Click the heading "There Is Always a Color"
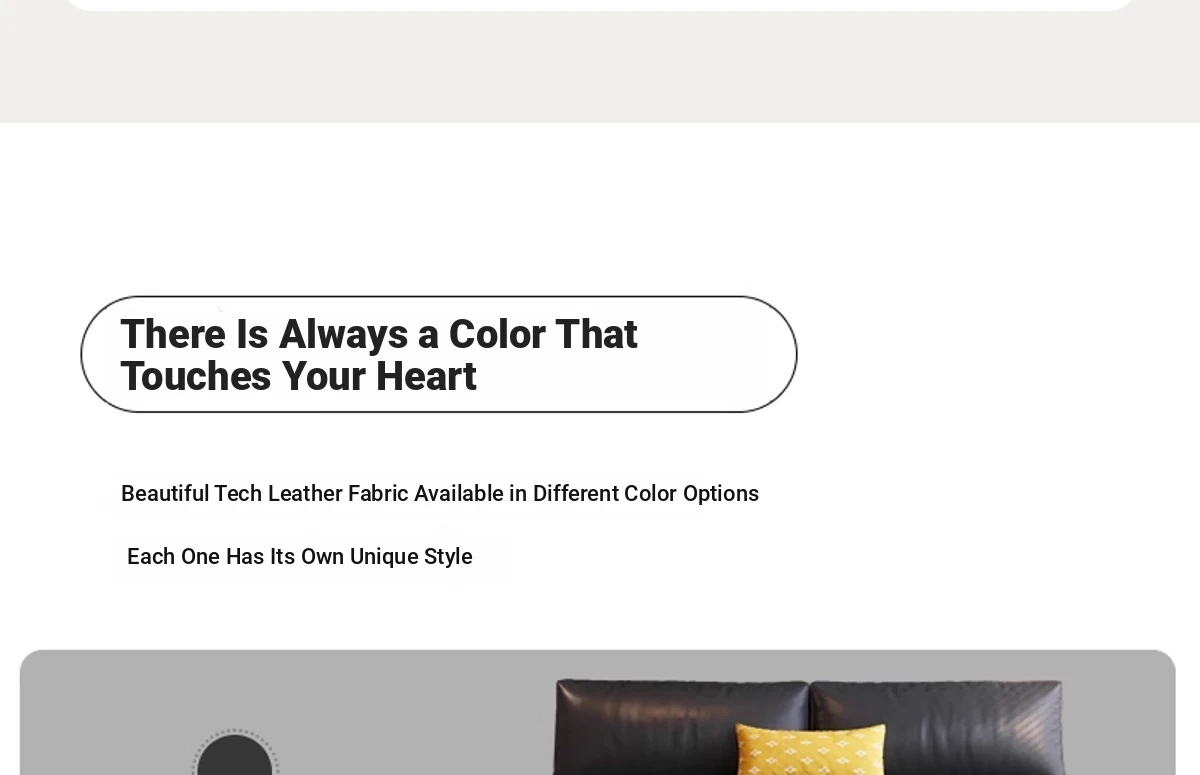 (378, 334)
